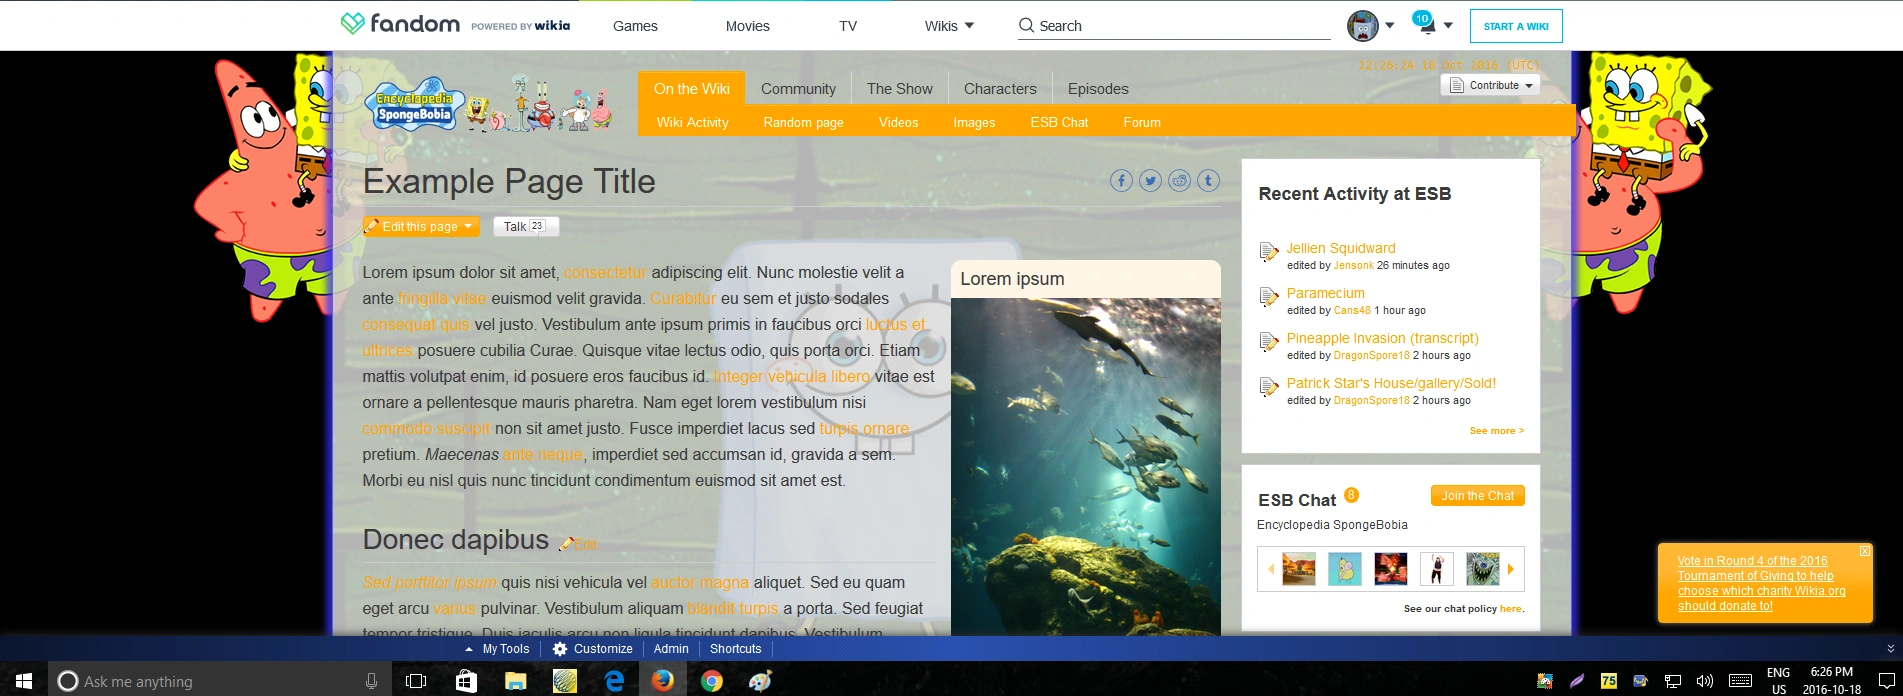This screenshot has width=1903, height=696.
Task: Go to Wiki Activity
Action: pyautogui.click(x=692, y=122)
